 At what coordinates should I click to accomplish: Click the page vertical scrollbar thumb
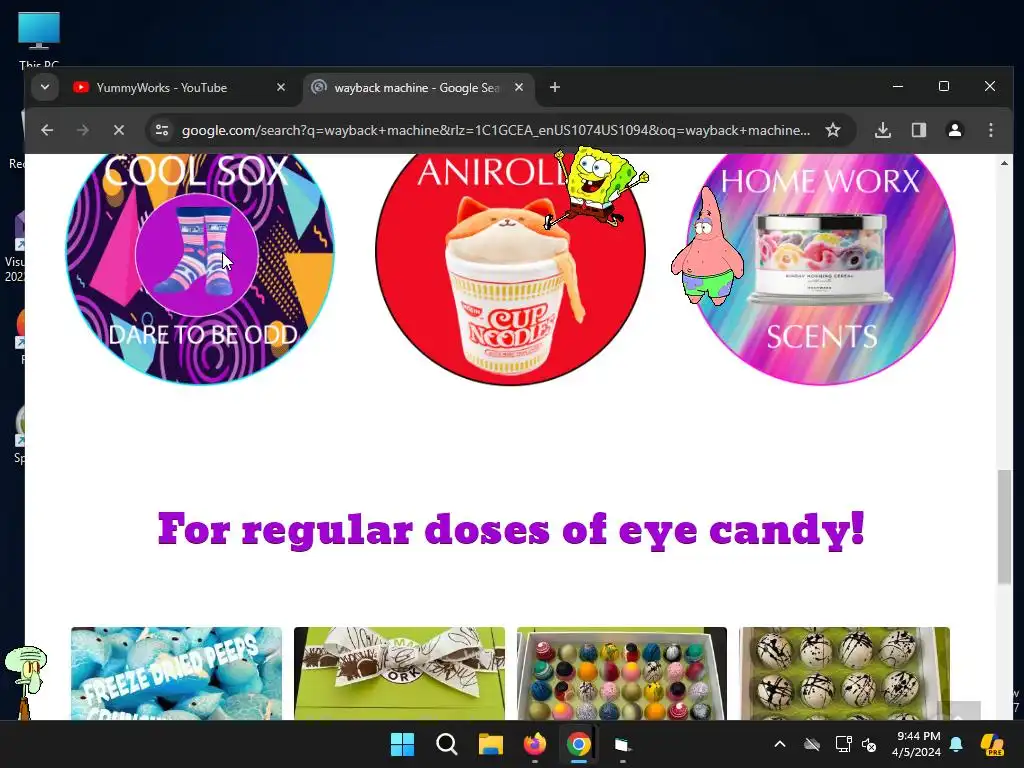click(x=1004, y=526)
